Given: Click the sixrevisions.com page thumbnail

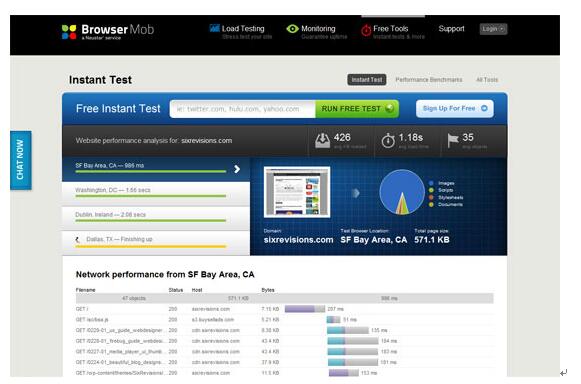Looking at the screenshot, I should (297, 192).
